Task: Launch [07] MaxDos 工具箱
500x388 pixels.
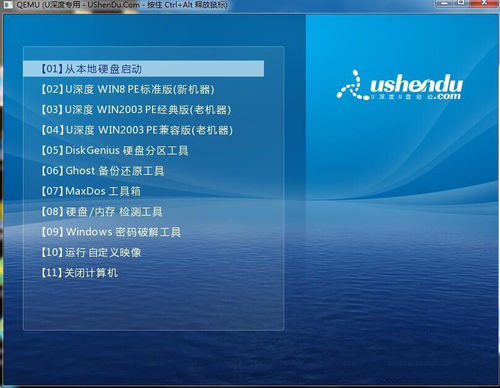Action: [x=91, y=191]
